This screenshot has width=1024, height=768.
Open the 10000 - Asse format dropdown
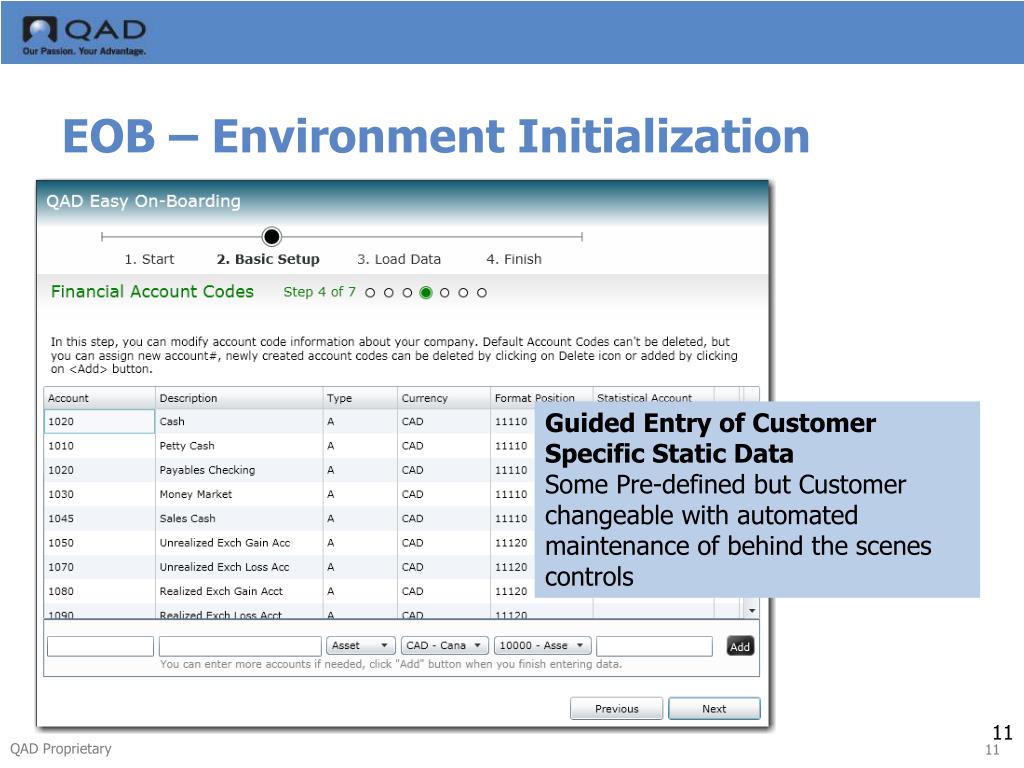coord(542,645)
